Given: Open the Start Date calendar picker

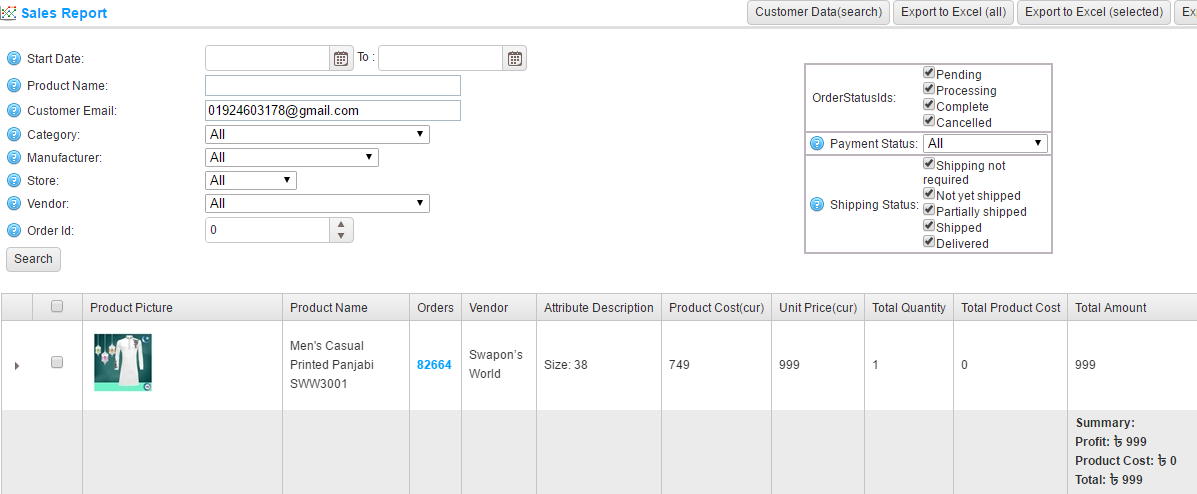Looking at the screenshot, I should click(x=341, y=58).
